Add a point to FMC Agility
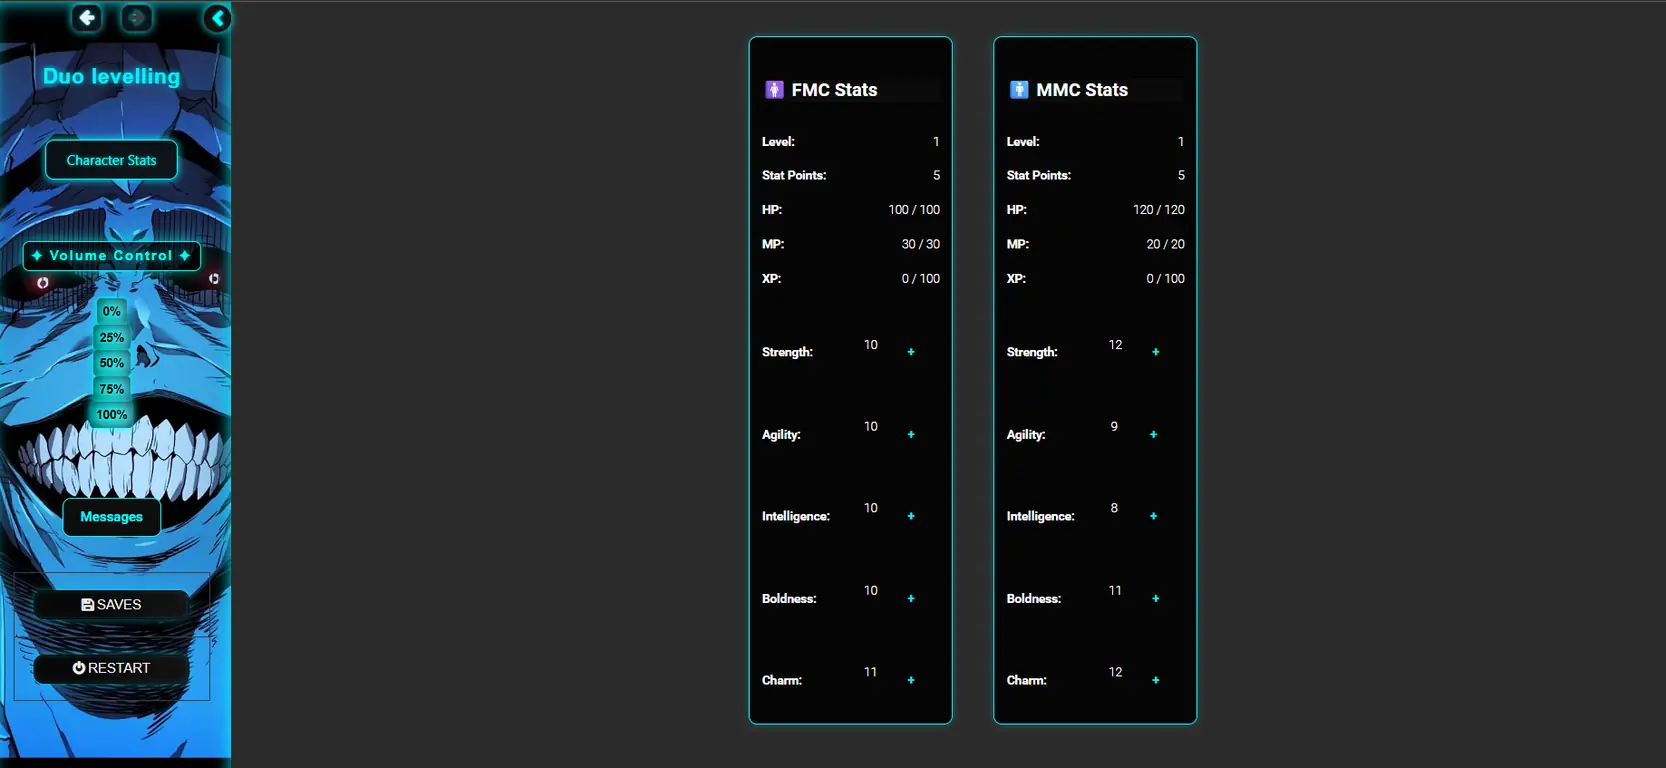This screenshot has height=768, width=1666. 911,435
